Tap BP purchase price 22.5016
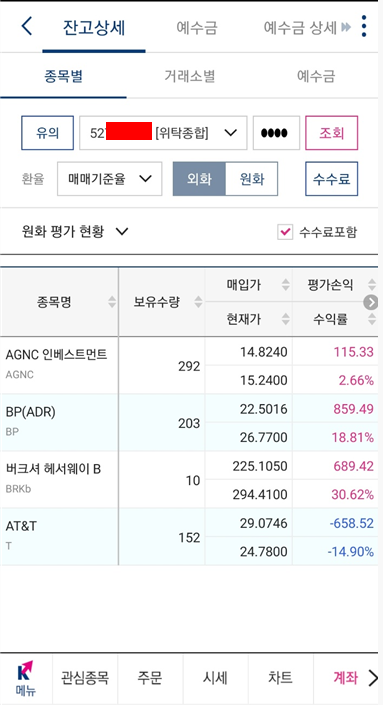The image size is (383, 705). pyautogui.click(x=263, y=409)
